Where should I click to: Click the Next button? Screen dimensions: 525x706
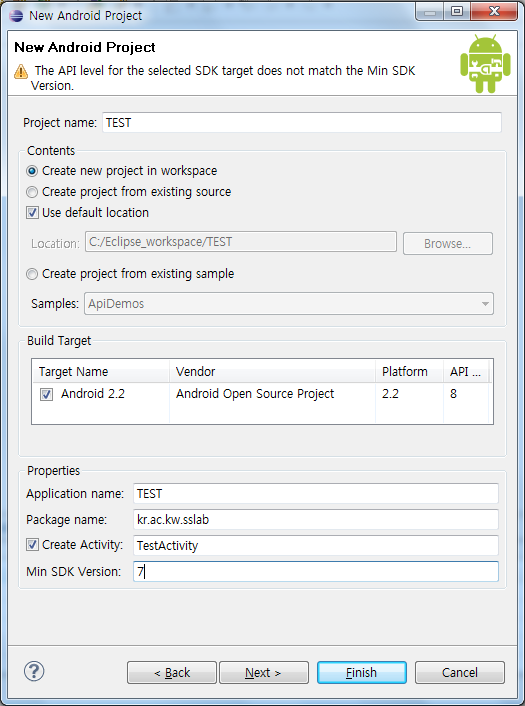263,672
